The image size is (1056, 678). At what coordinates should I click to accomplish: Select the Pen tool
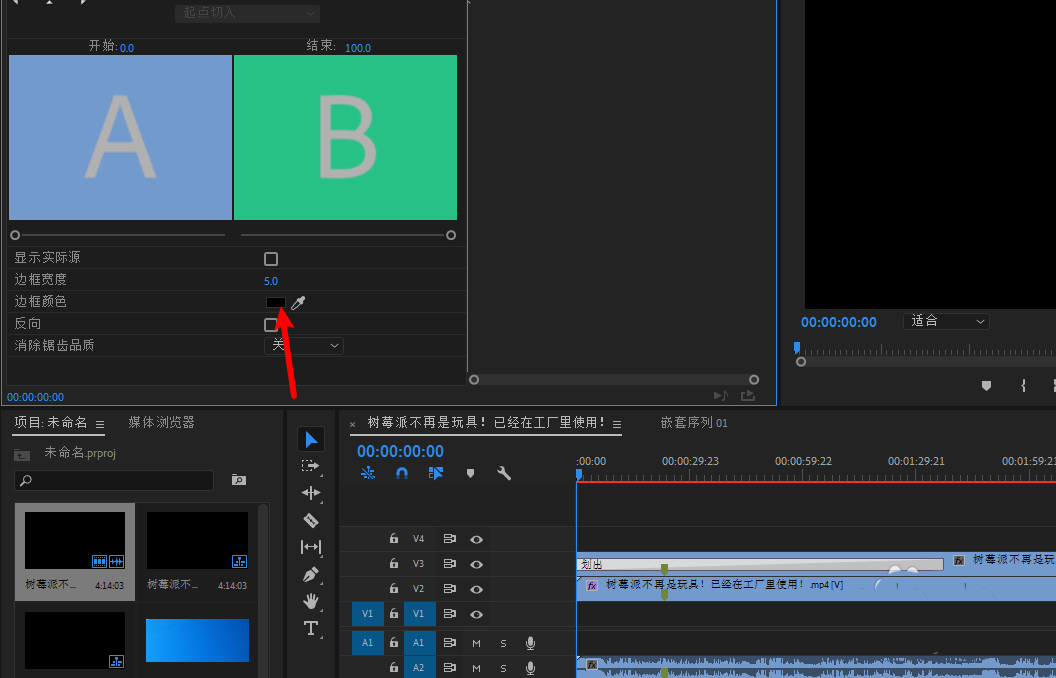311,575
